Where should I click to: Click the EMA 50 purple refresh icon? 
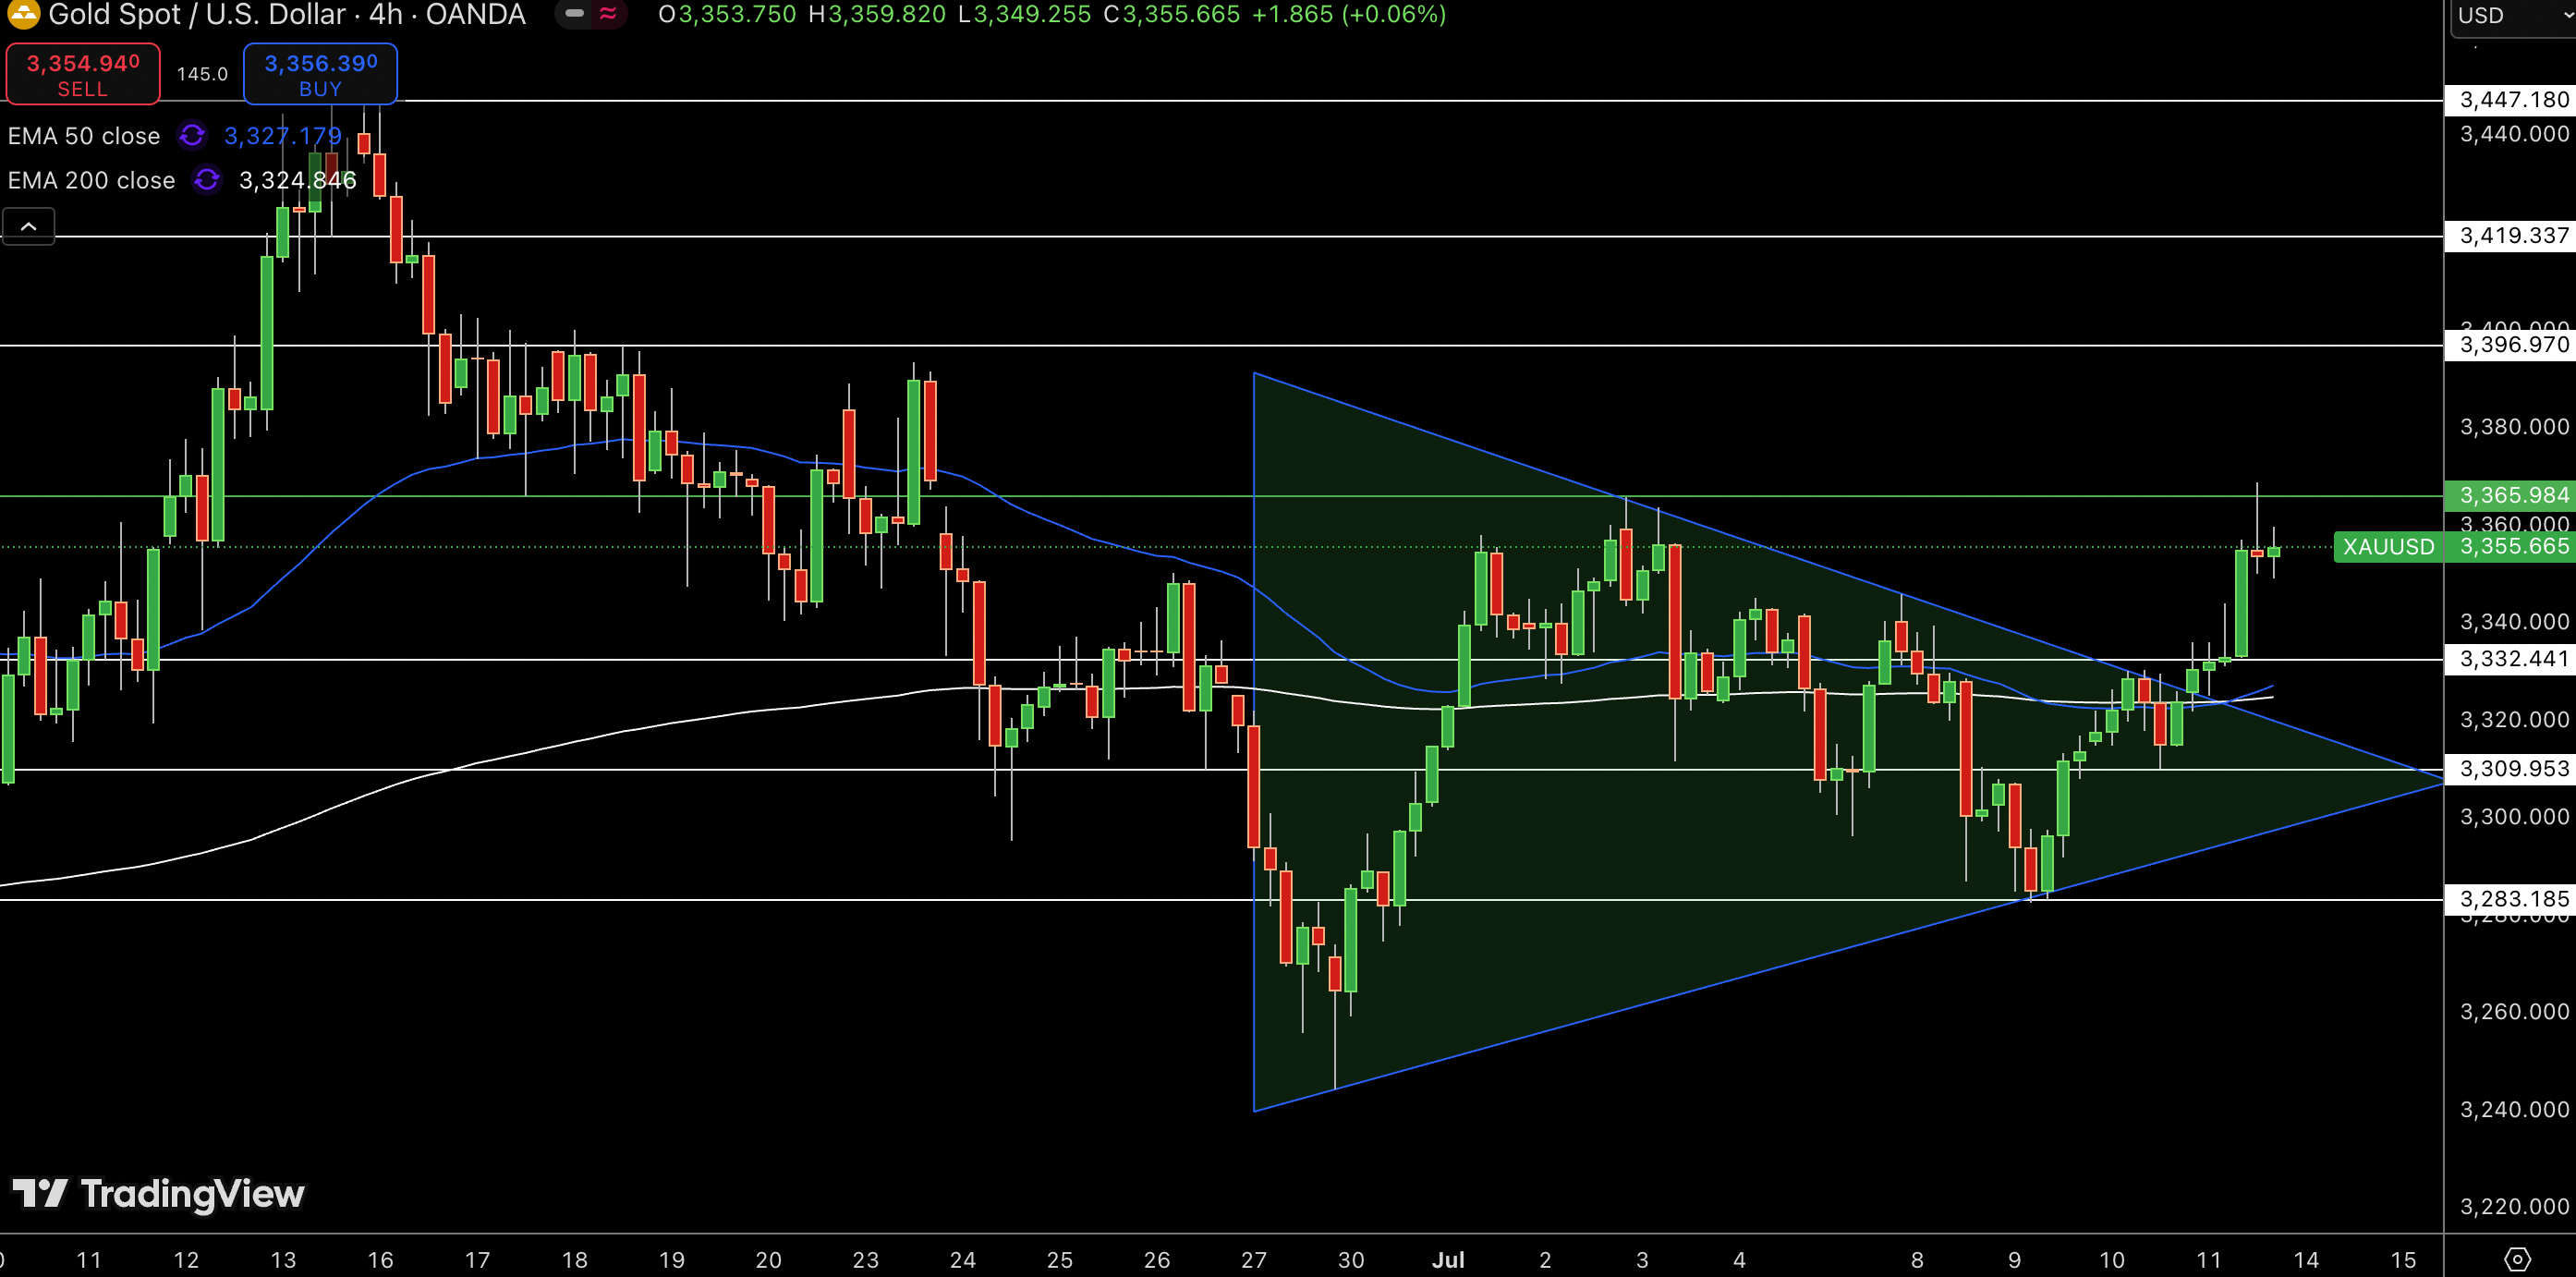192,135
